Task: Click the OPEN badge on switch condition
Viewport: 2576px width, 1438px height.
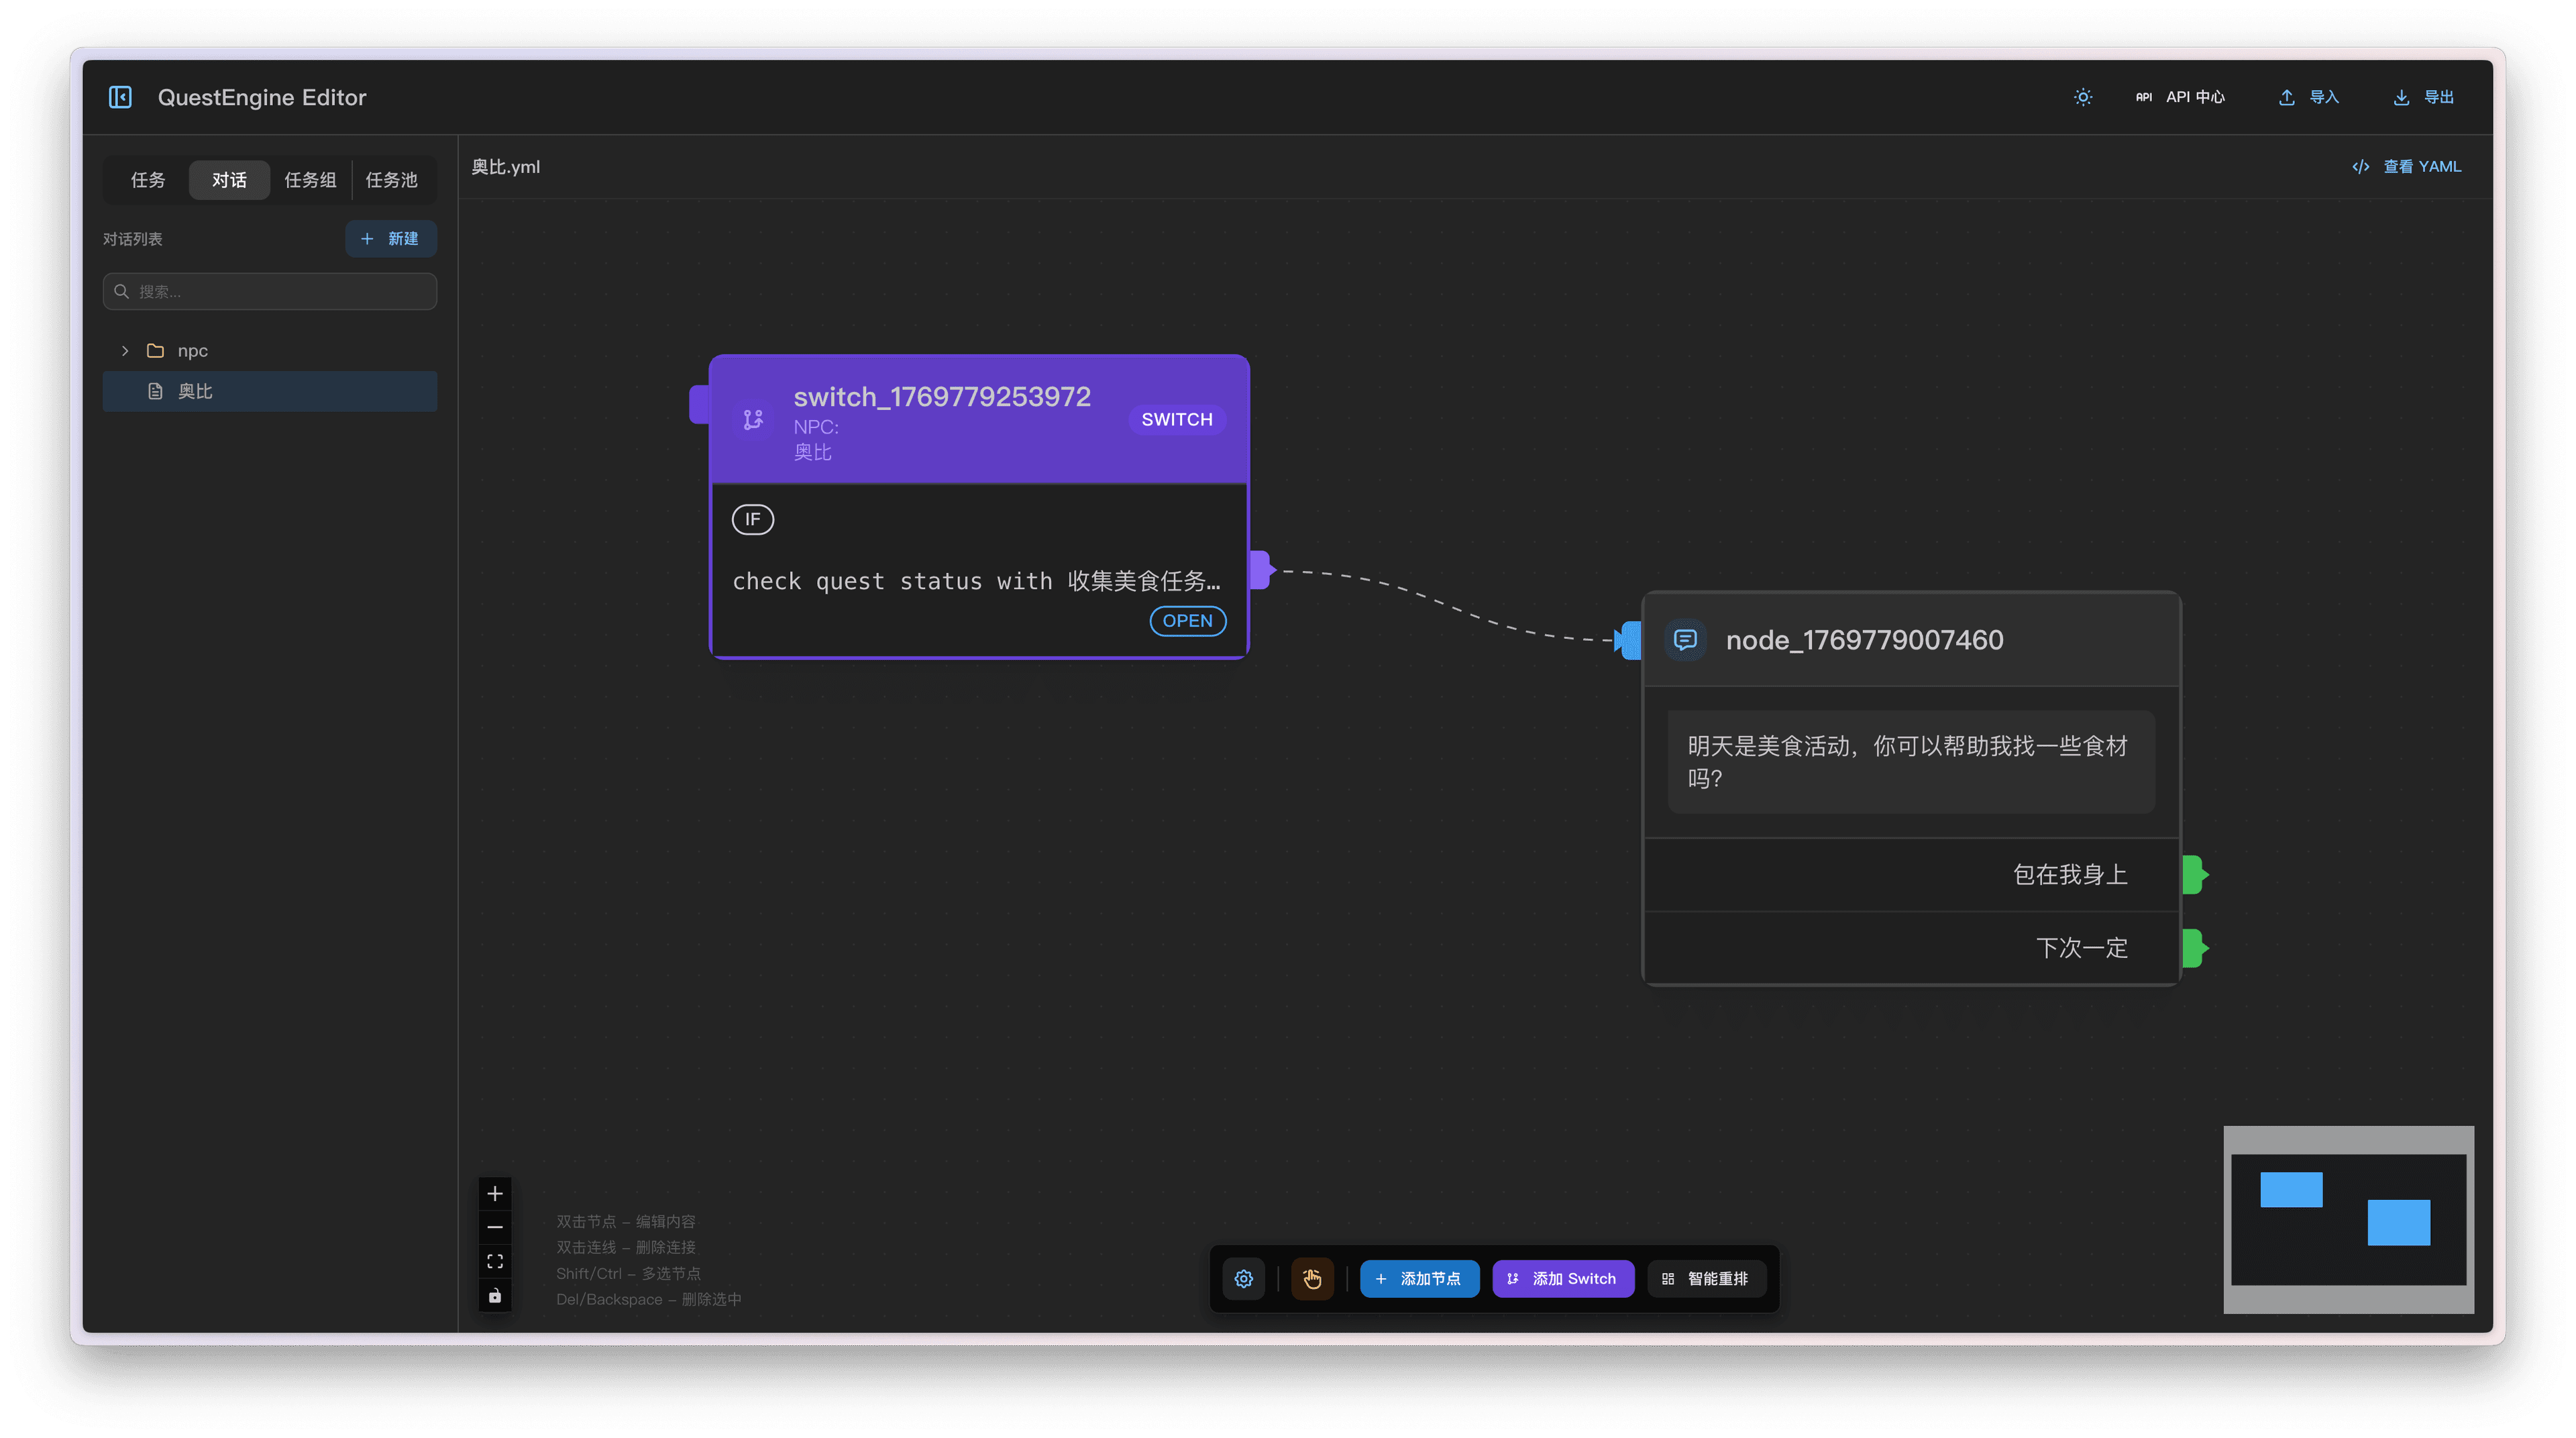Action: (1187, 621)
